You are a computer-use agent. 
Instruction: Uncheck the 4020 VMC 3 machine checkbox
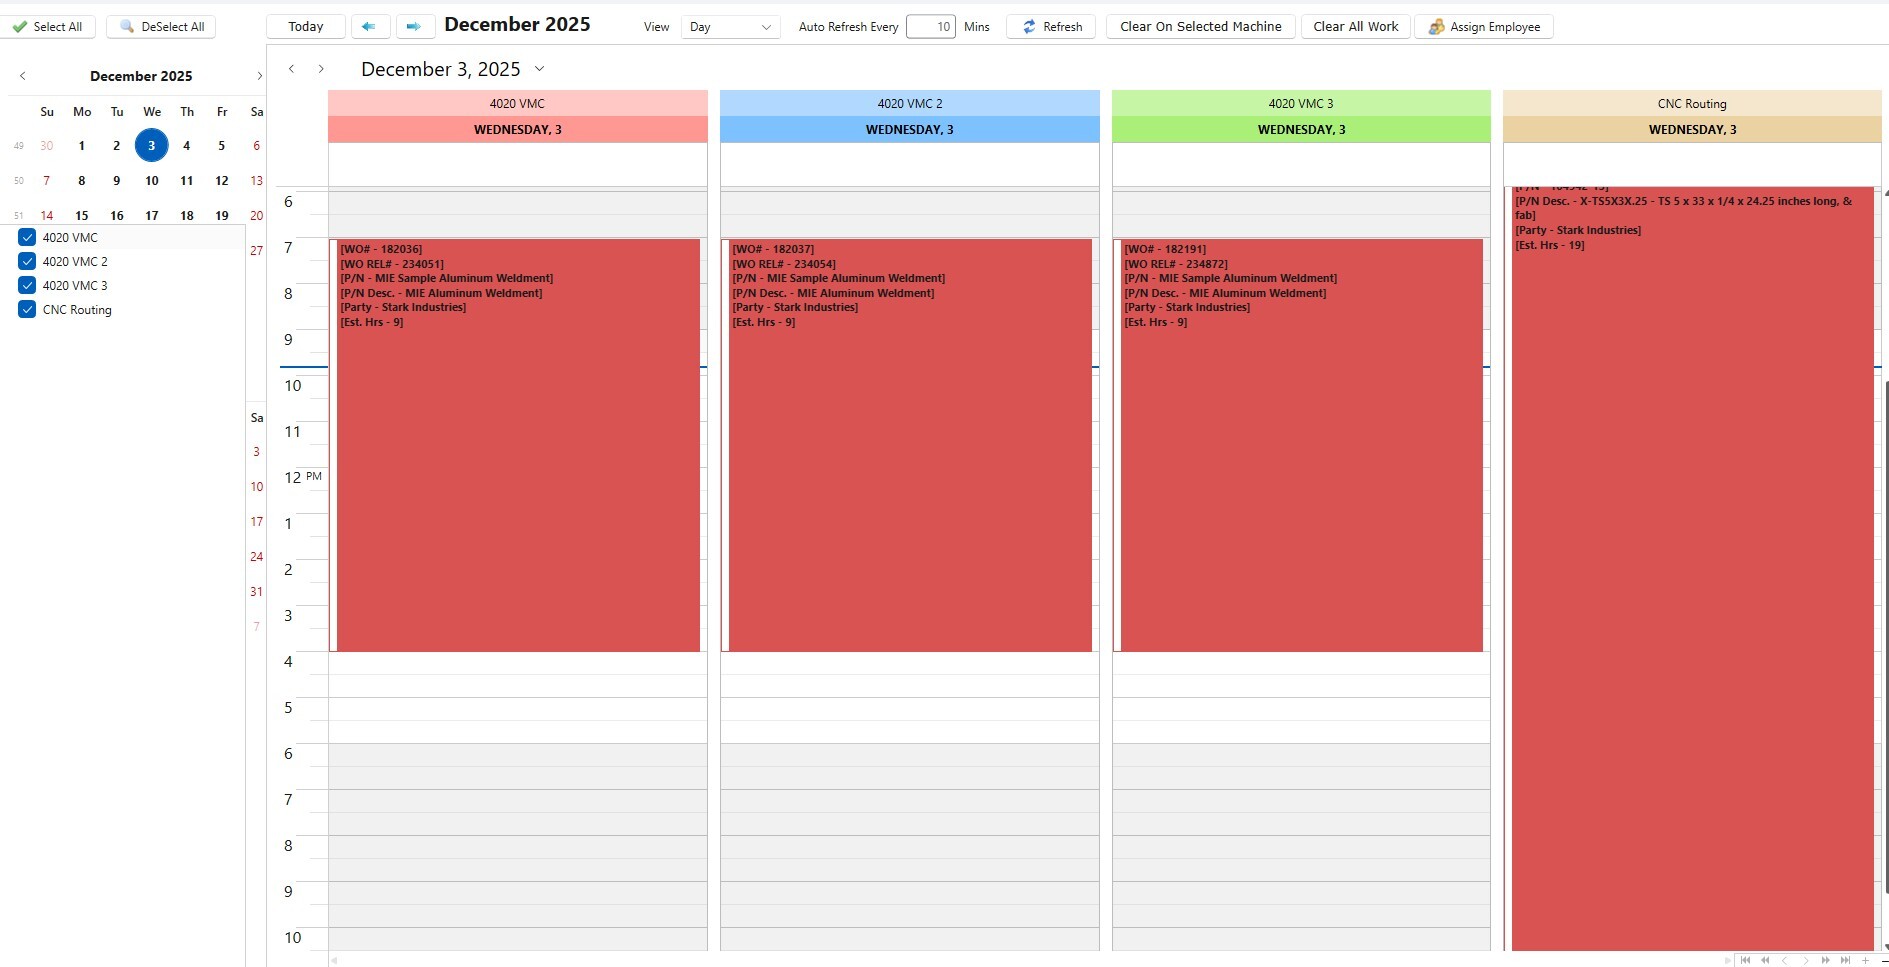point(26,285)
